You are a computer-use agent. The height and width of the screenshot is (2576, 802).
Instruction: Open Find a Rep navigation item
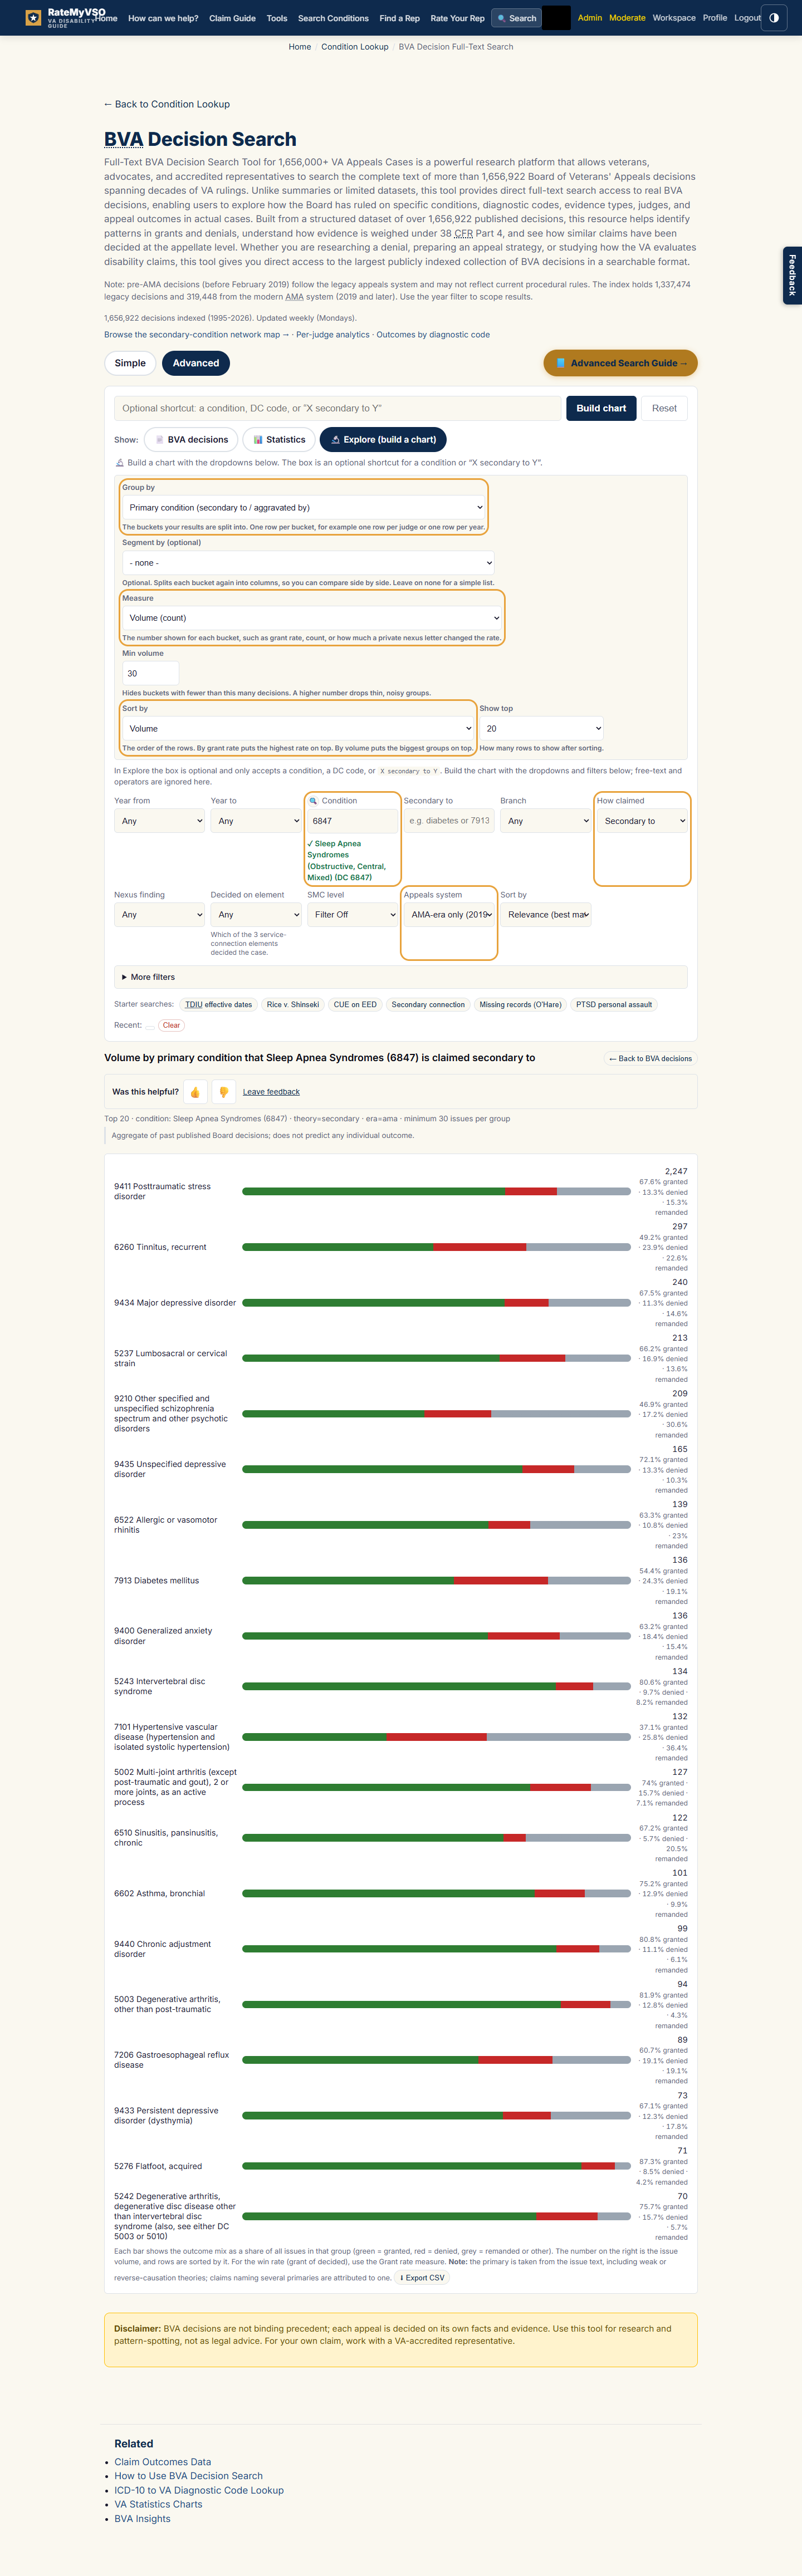[399, 18]
